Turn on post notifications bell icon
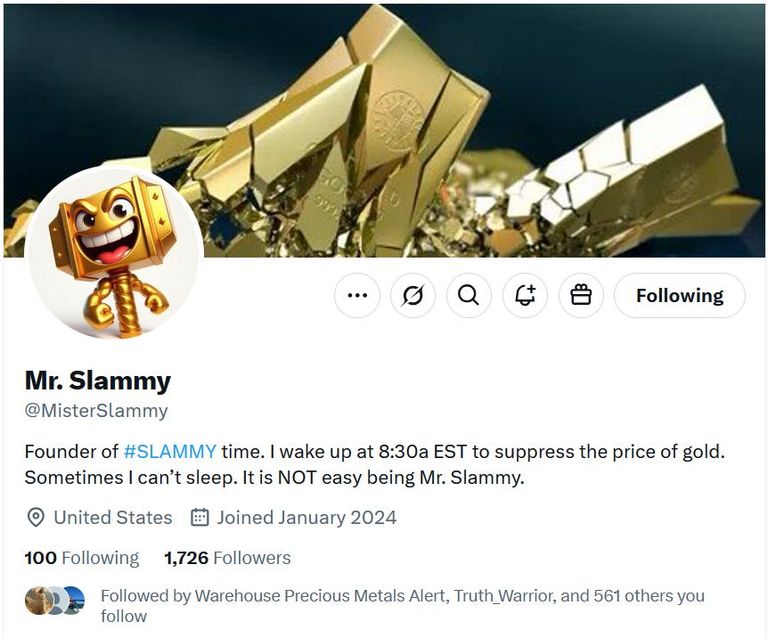 (525, 296)
